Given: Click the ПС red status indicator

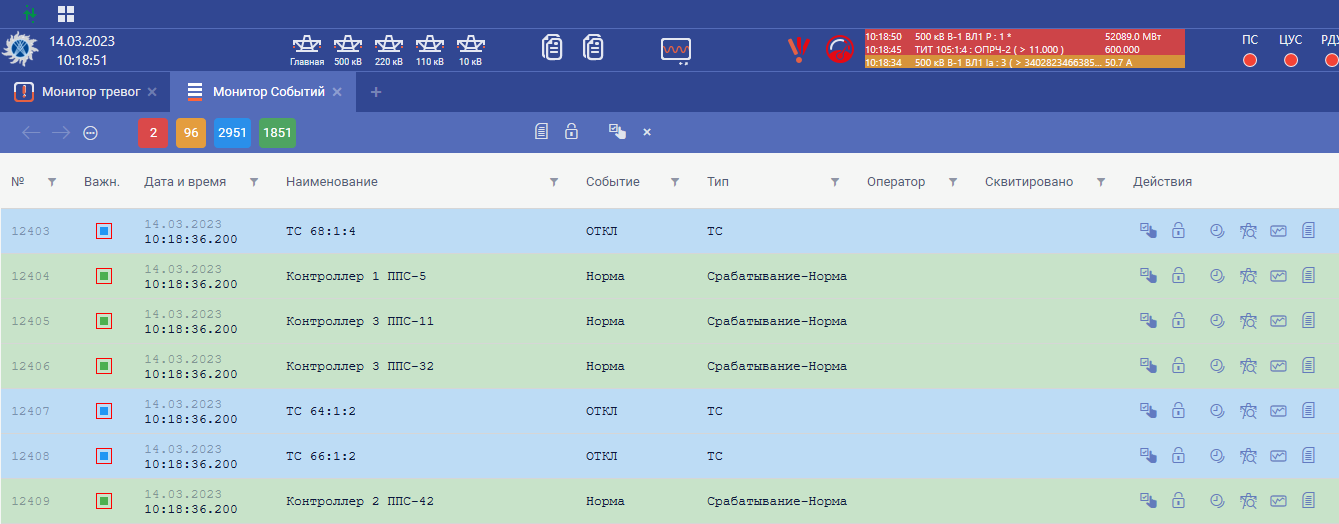Looking at the screenshot, I should point(1250,60).
